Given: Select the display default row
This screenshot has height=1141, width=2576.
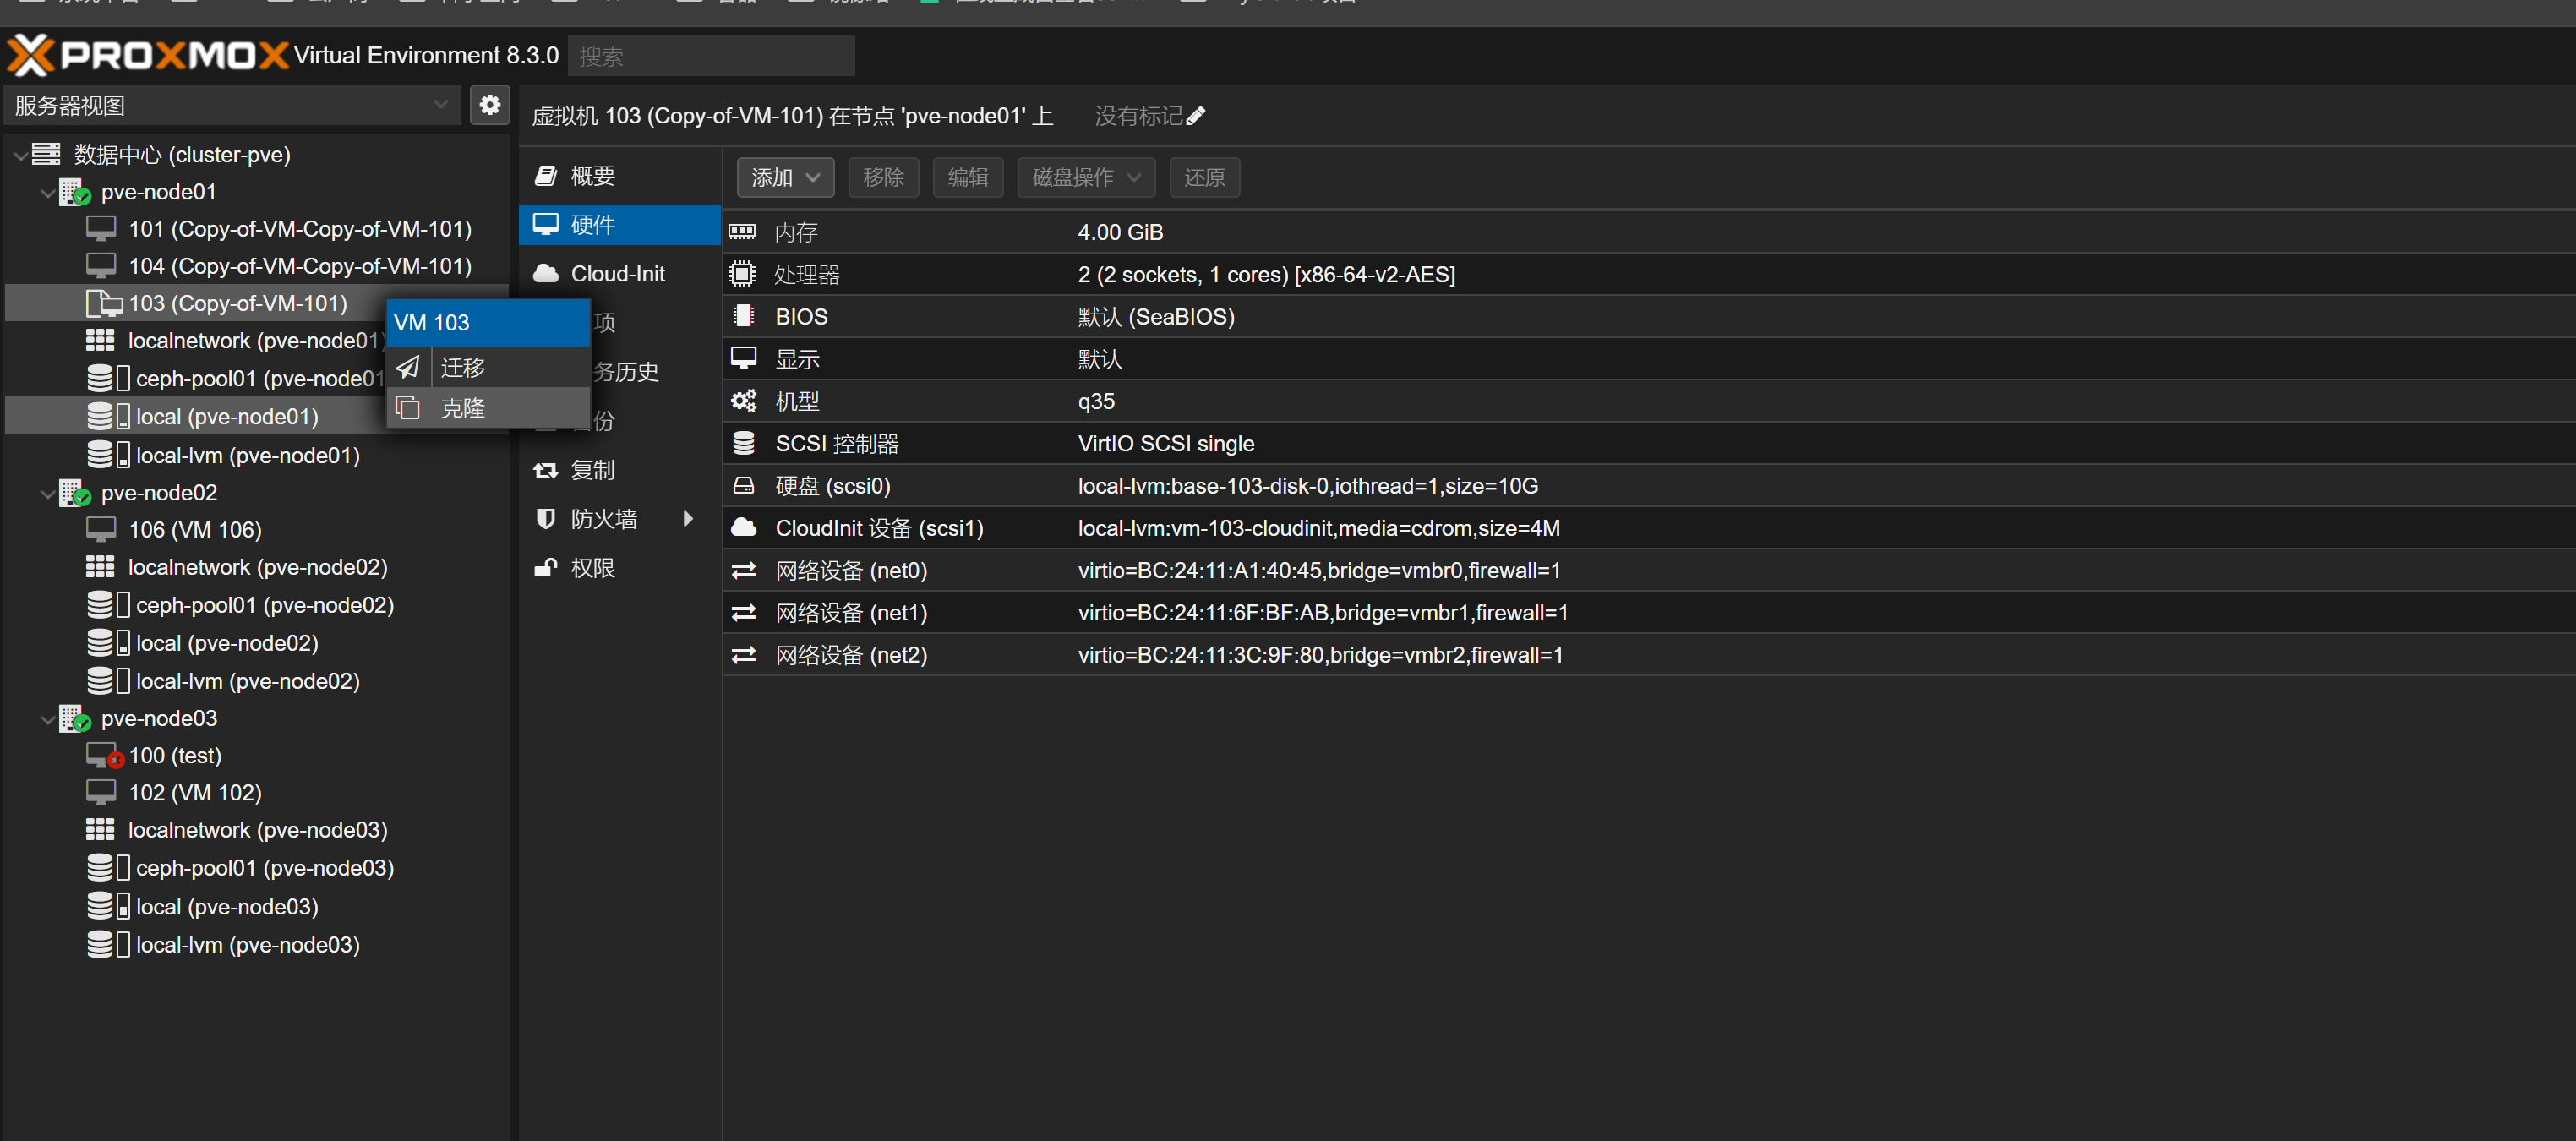Looking at the screenshot, I should [1649, 359].
